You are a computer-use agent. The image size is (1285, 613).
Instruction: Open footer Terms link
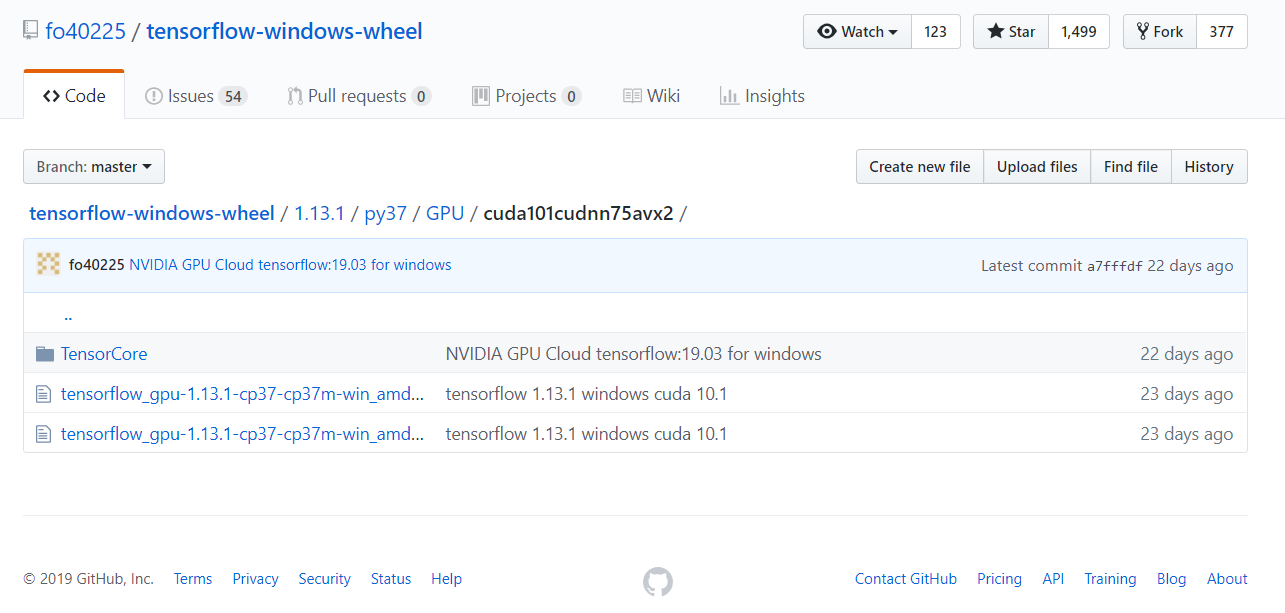click(193, 579)
